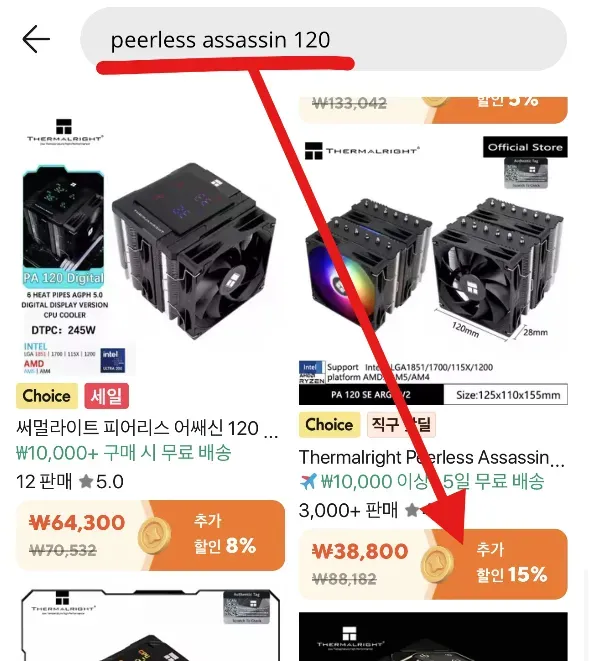
Task: Open the PA 120 SE ARGB cooler image
Action: point(433,270)
